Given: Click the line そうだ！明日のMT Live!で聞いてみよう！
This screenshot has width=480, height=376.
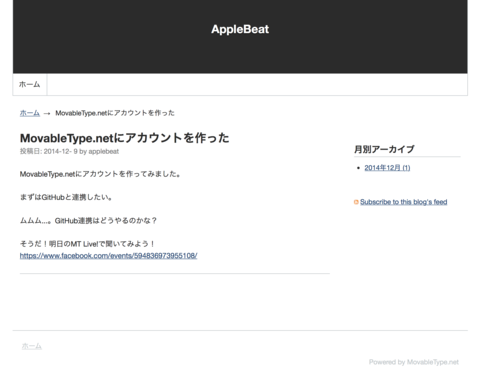Looking at the screenshot, I should [x=87, y=244].
